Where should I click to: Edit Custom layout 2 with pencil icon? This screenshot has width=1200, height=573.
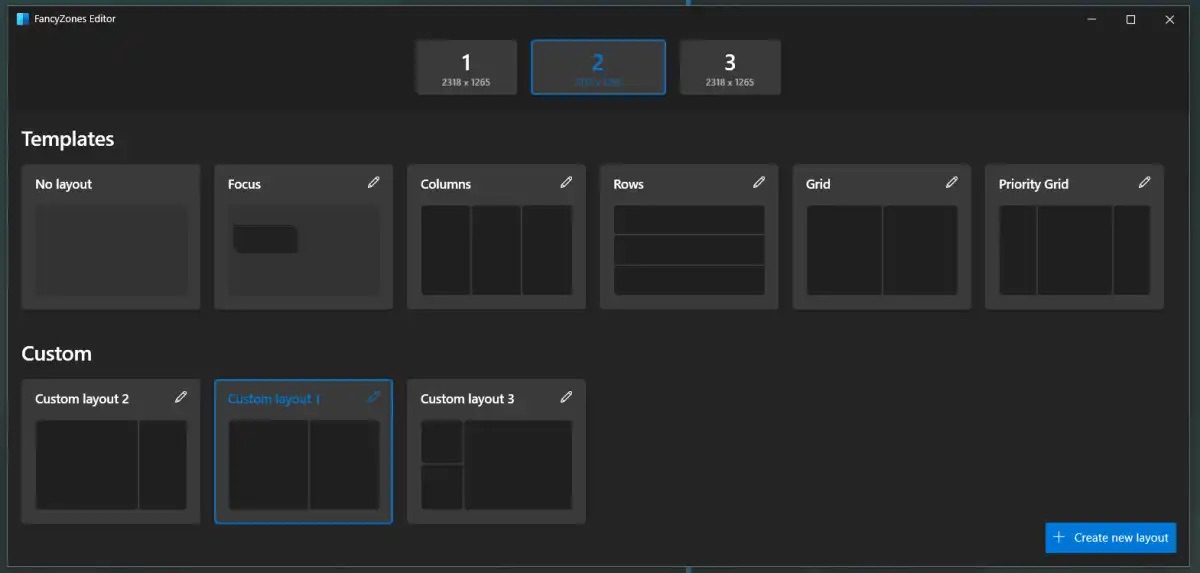[181, 397]
